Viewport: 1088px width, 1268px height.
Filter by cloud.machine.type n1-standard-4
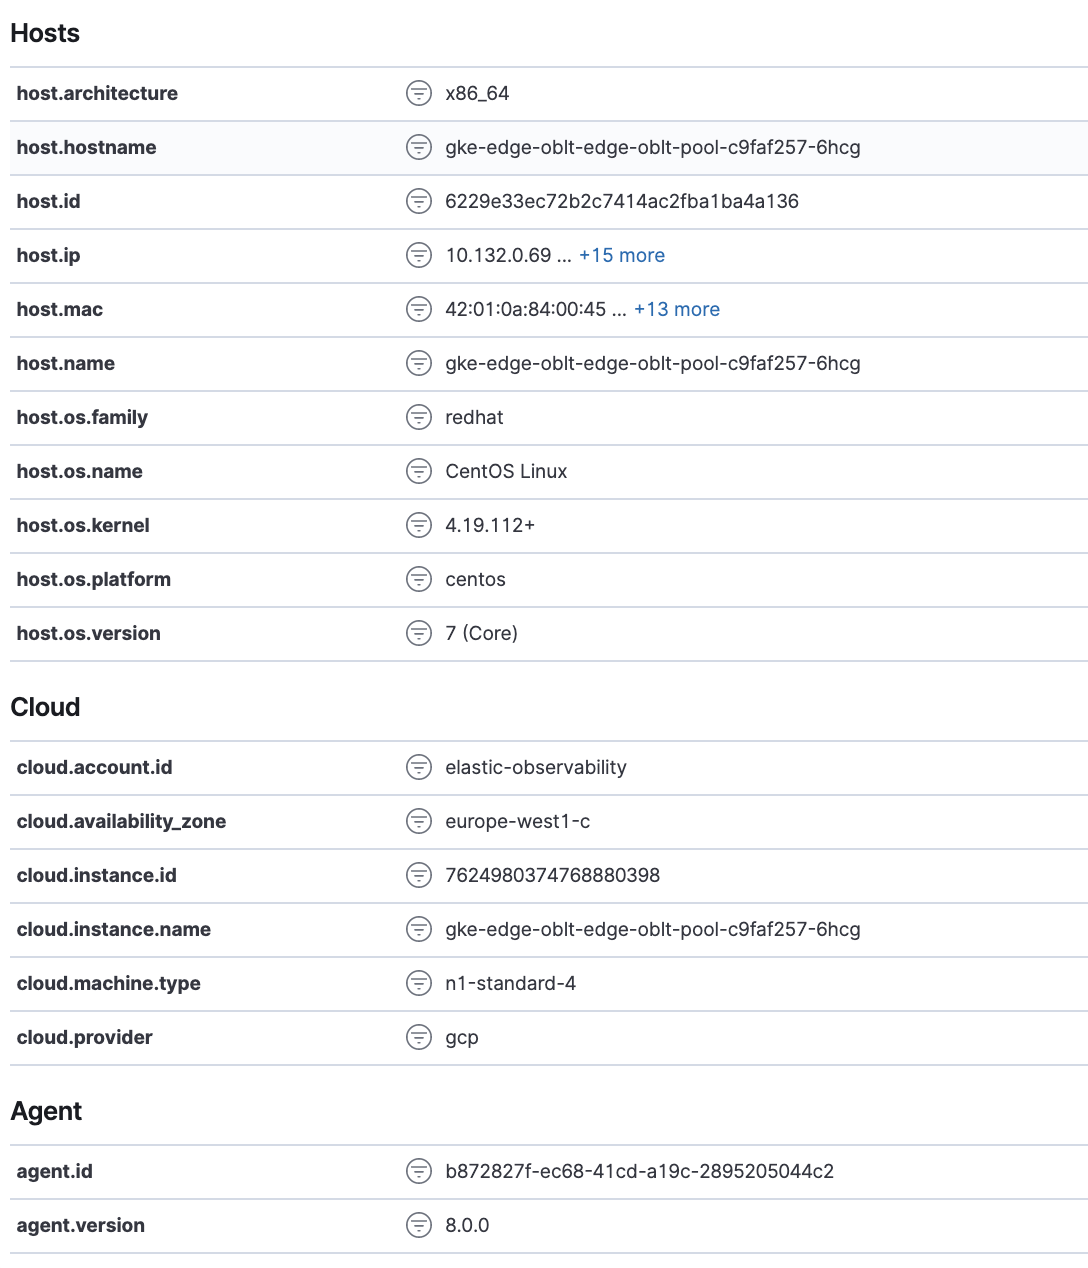pos(418,983)
